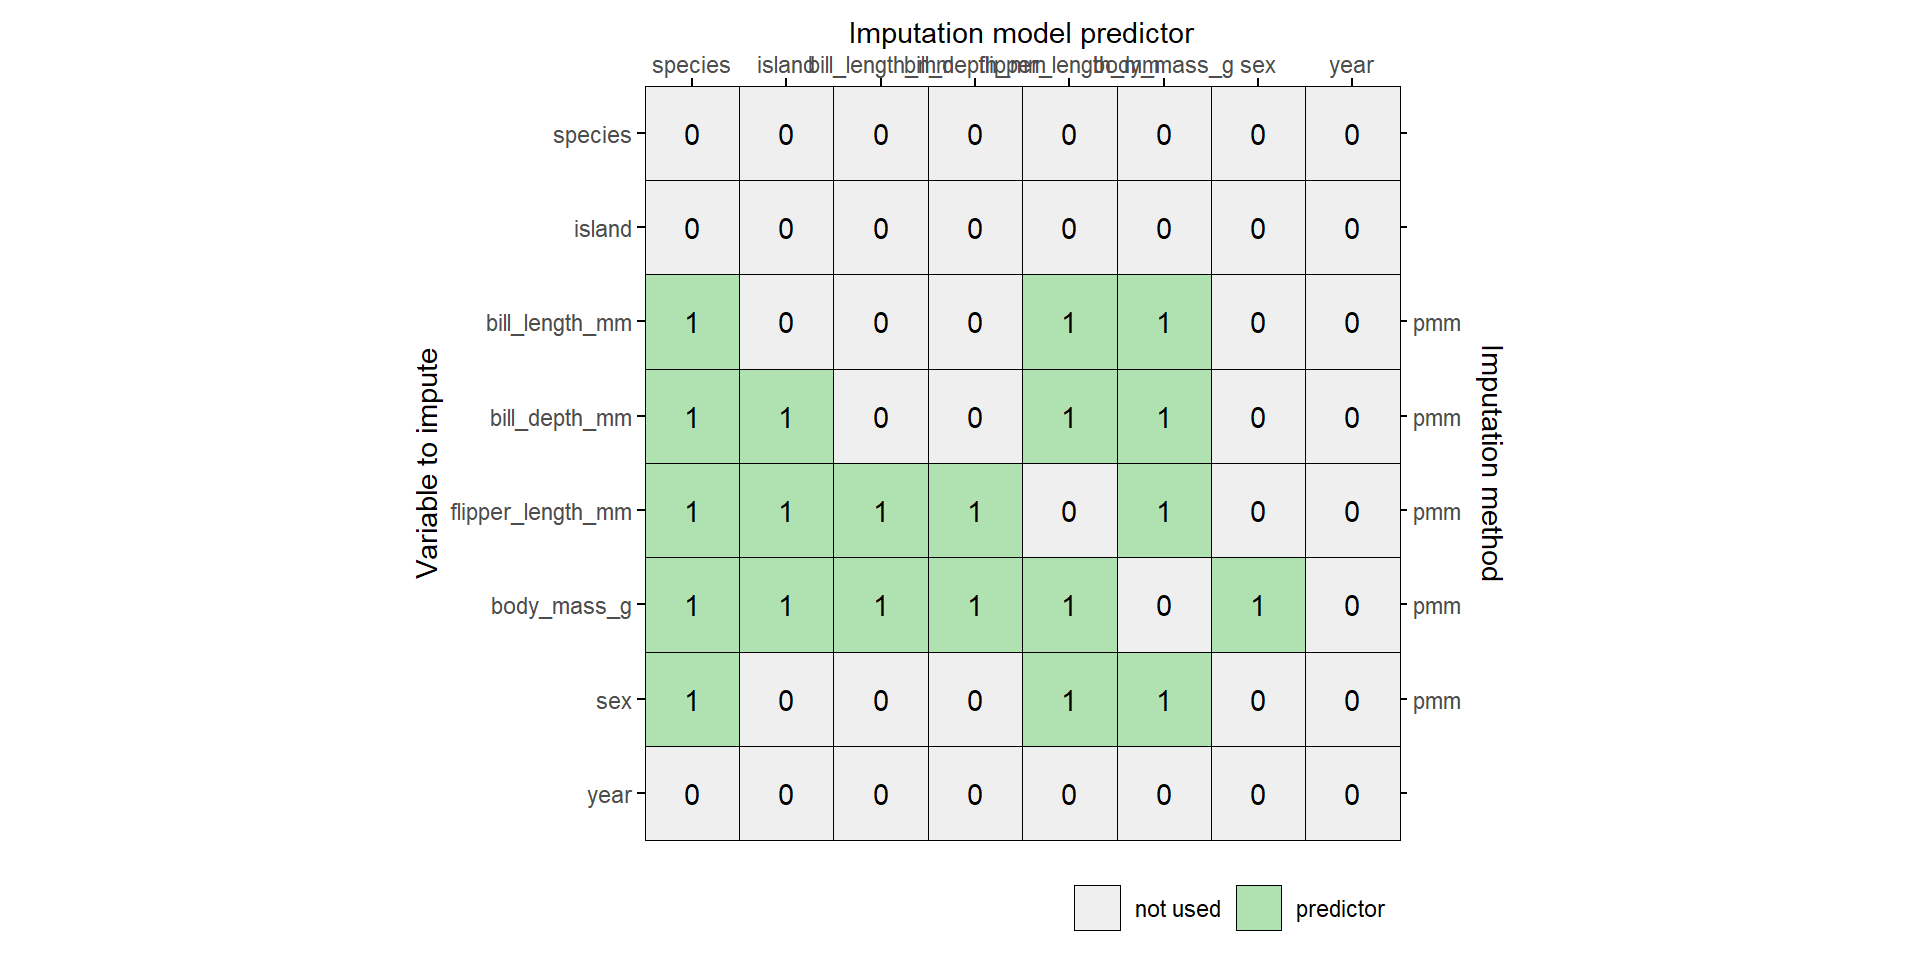Click the 'Imputation method' right axis title
This screenshot has width=1920, height=960.
[1490, 463]
